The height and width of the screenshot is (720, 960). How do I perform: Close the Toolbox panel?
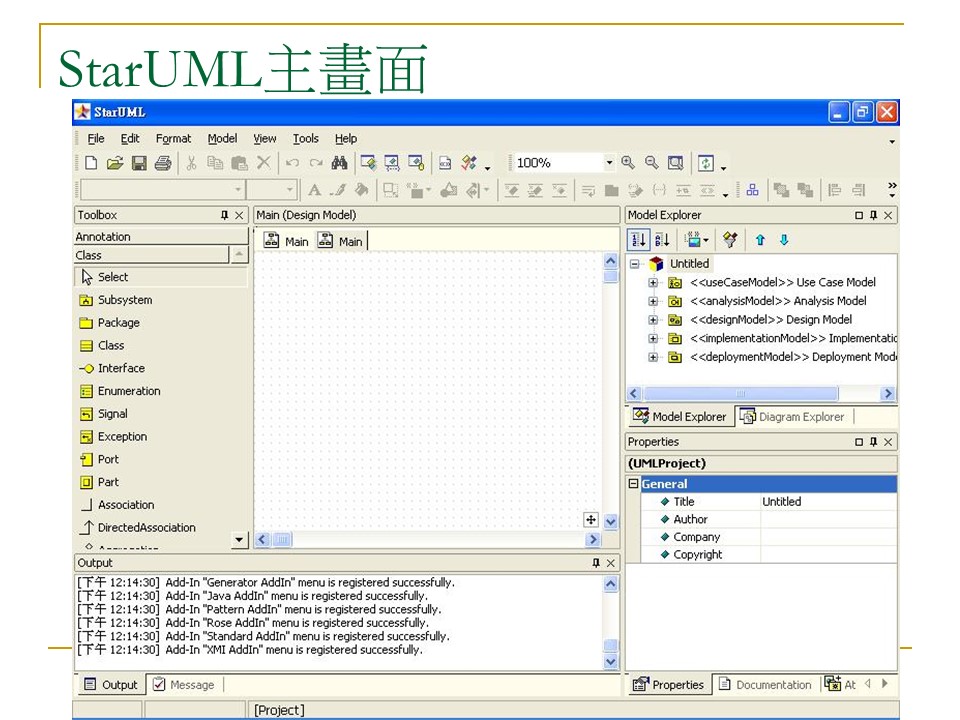(x=239, y=215)
